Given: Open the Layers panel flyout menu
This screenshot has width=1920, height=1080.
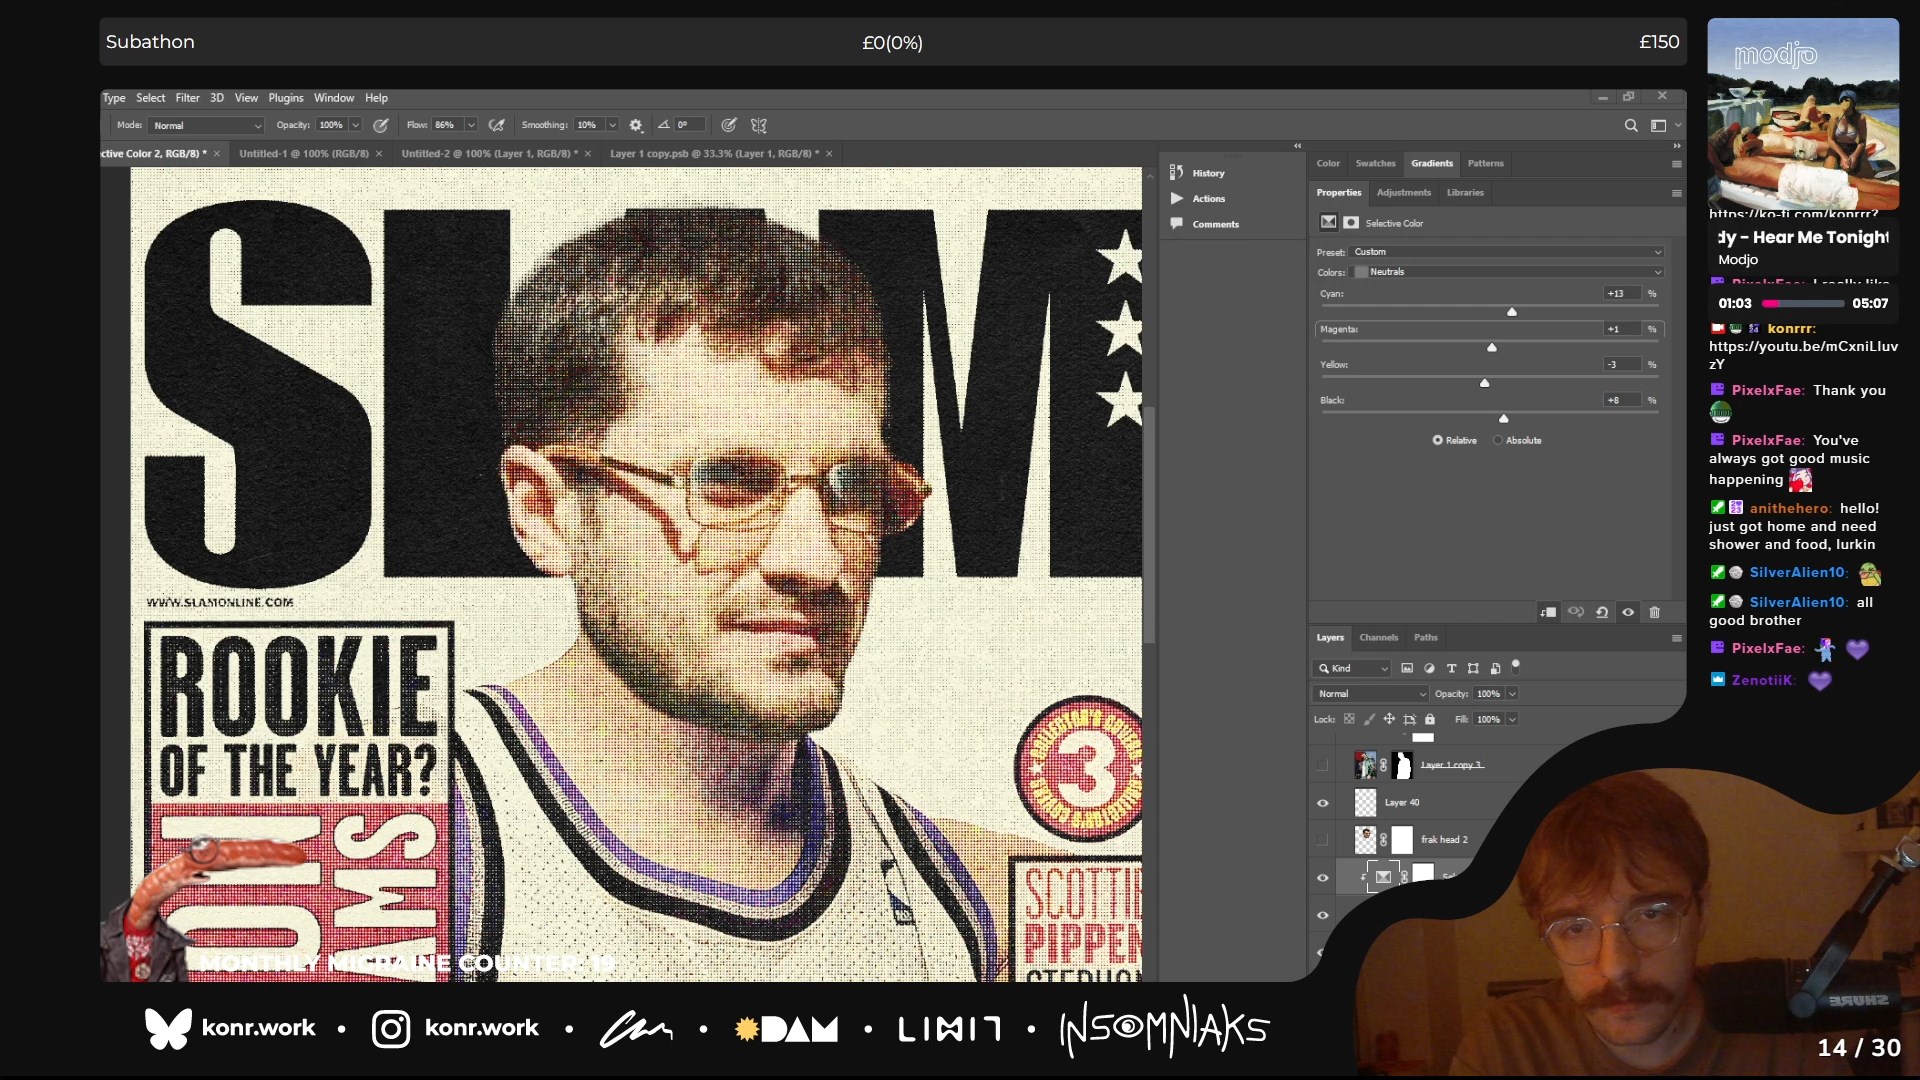Looking at the screenshot, I should pos(1677,638).
